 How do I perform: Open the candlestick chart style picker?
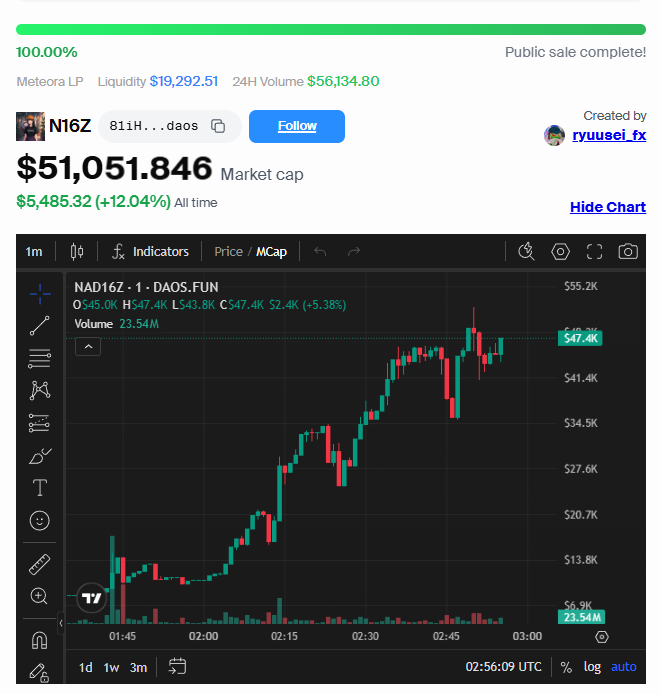[77, 251]
